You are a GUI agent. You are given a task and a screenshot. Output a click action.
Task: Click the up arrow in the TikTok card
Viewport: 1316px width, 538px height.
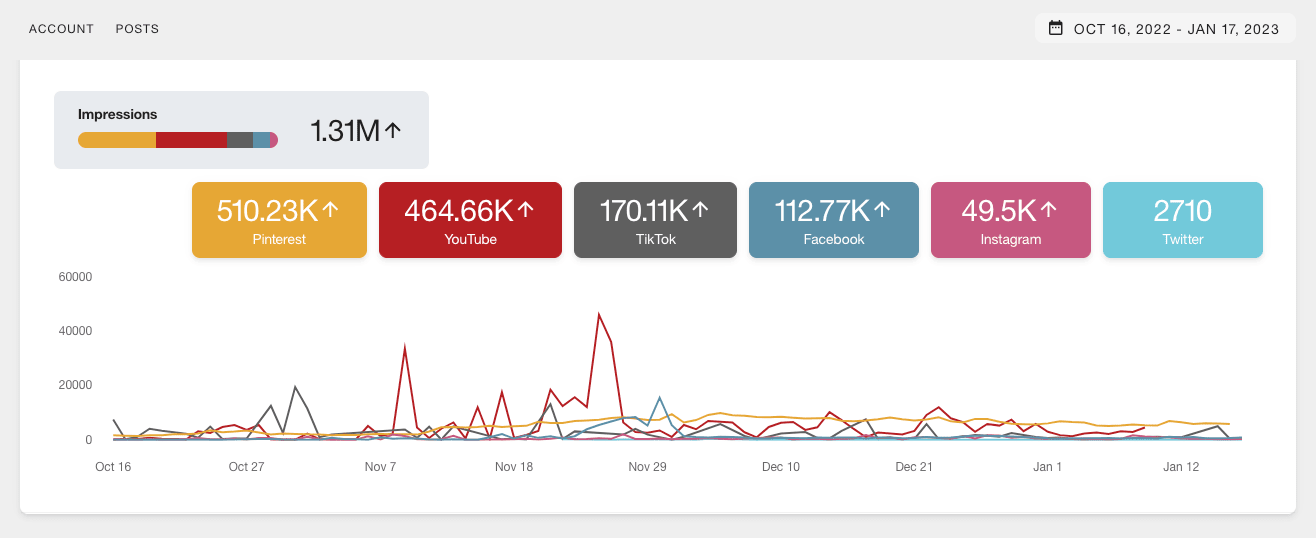(x=701, y=210)
